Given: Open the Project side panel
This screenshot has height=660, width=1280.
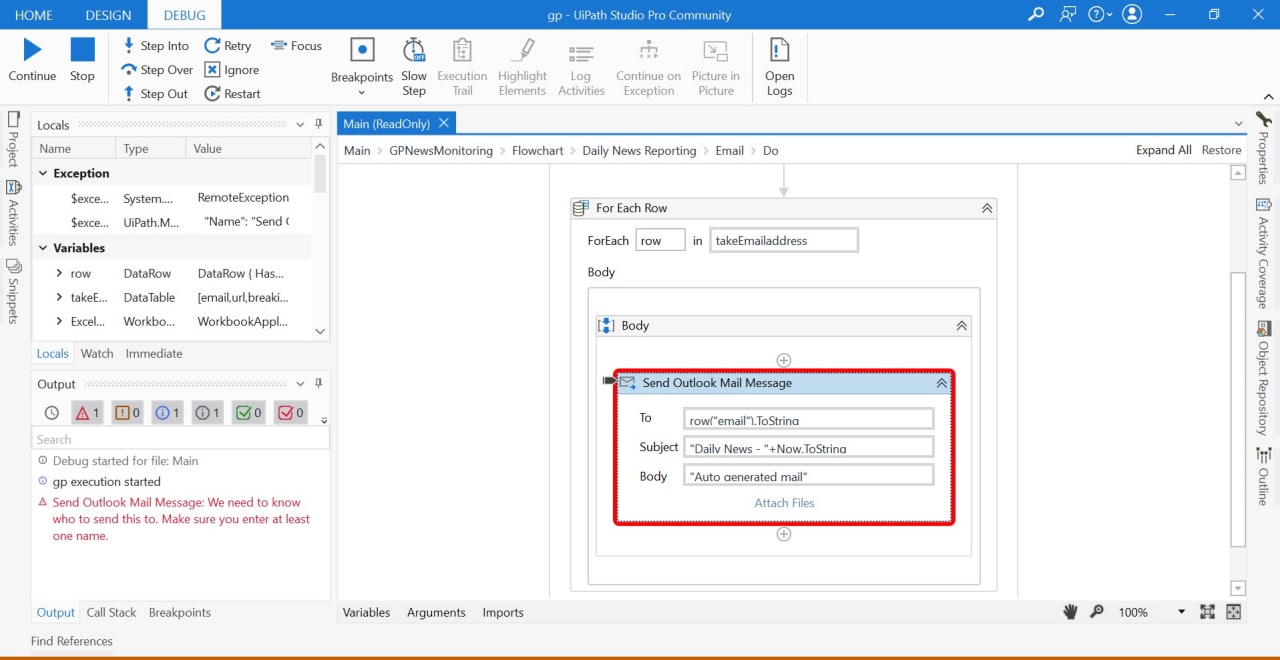Looking at the screenshot, I should tap(13, 138).
